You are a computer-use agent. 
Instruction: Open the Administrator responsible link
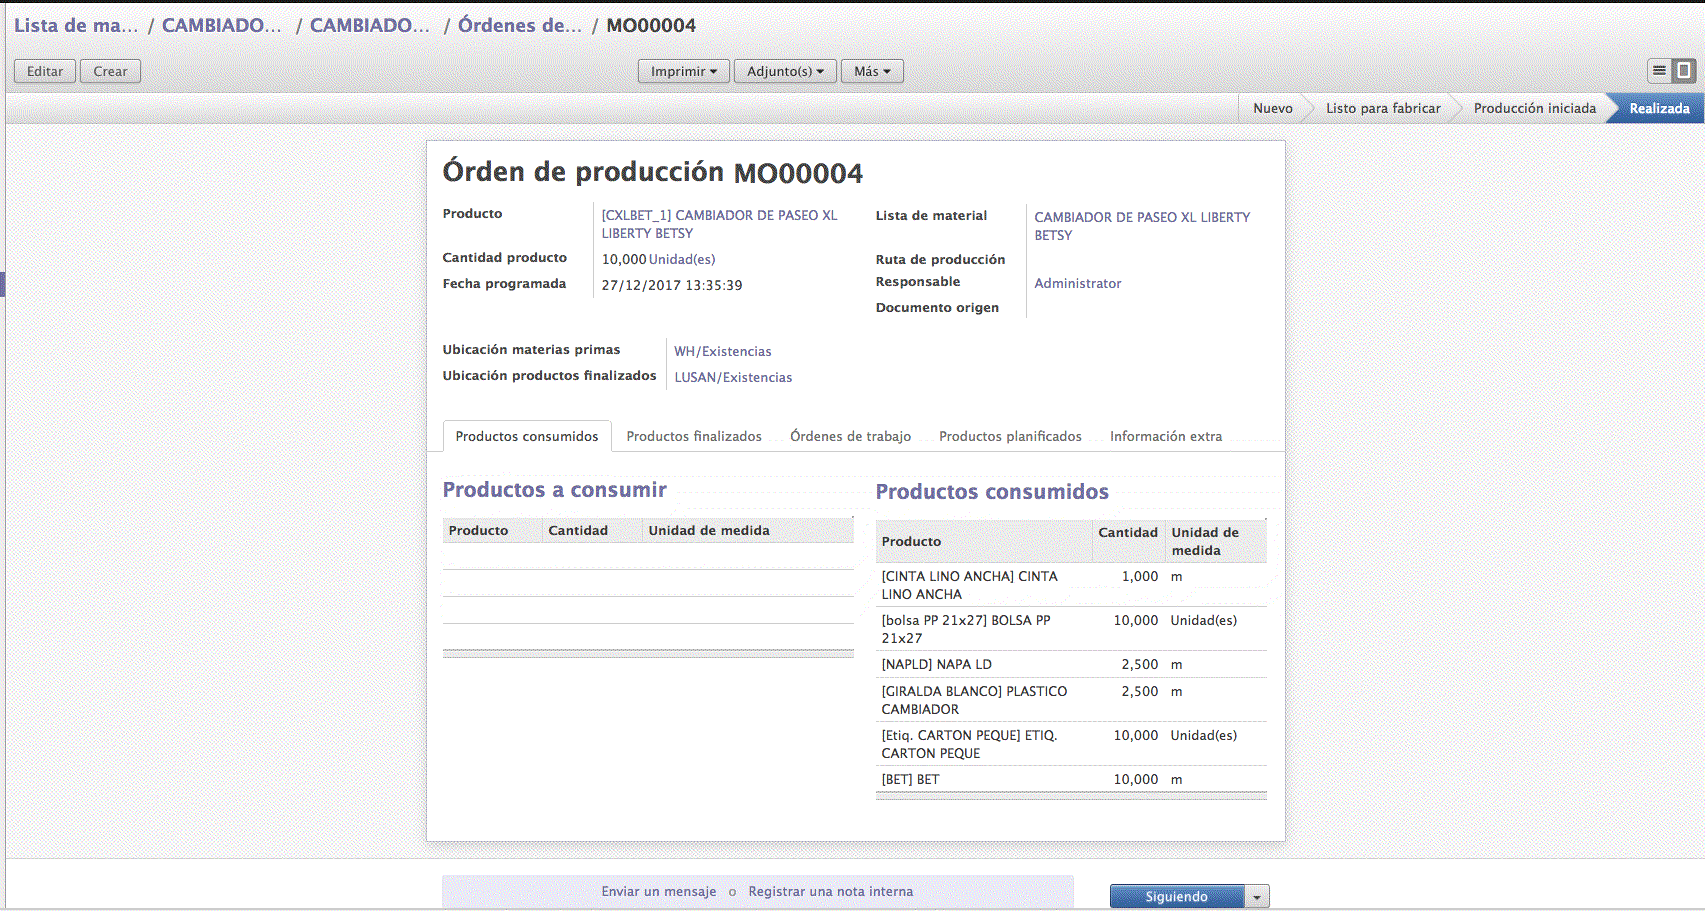(x=1077, y=283)
